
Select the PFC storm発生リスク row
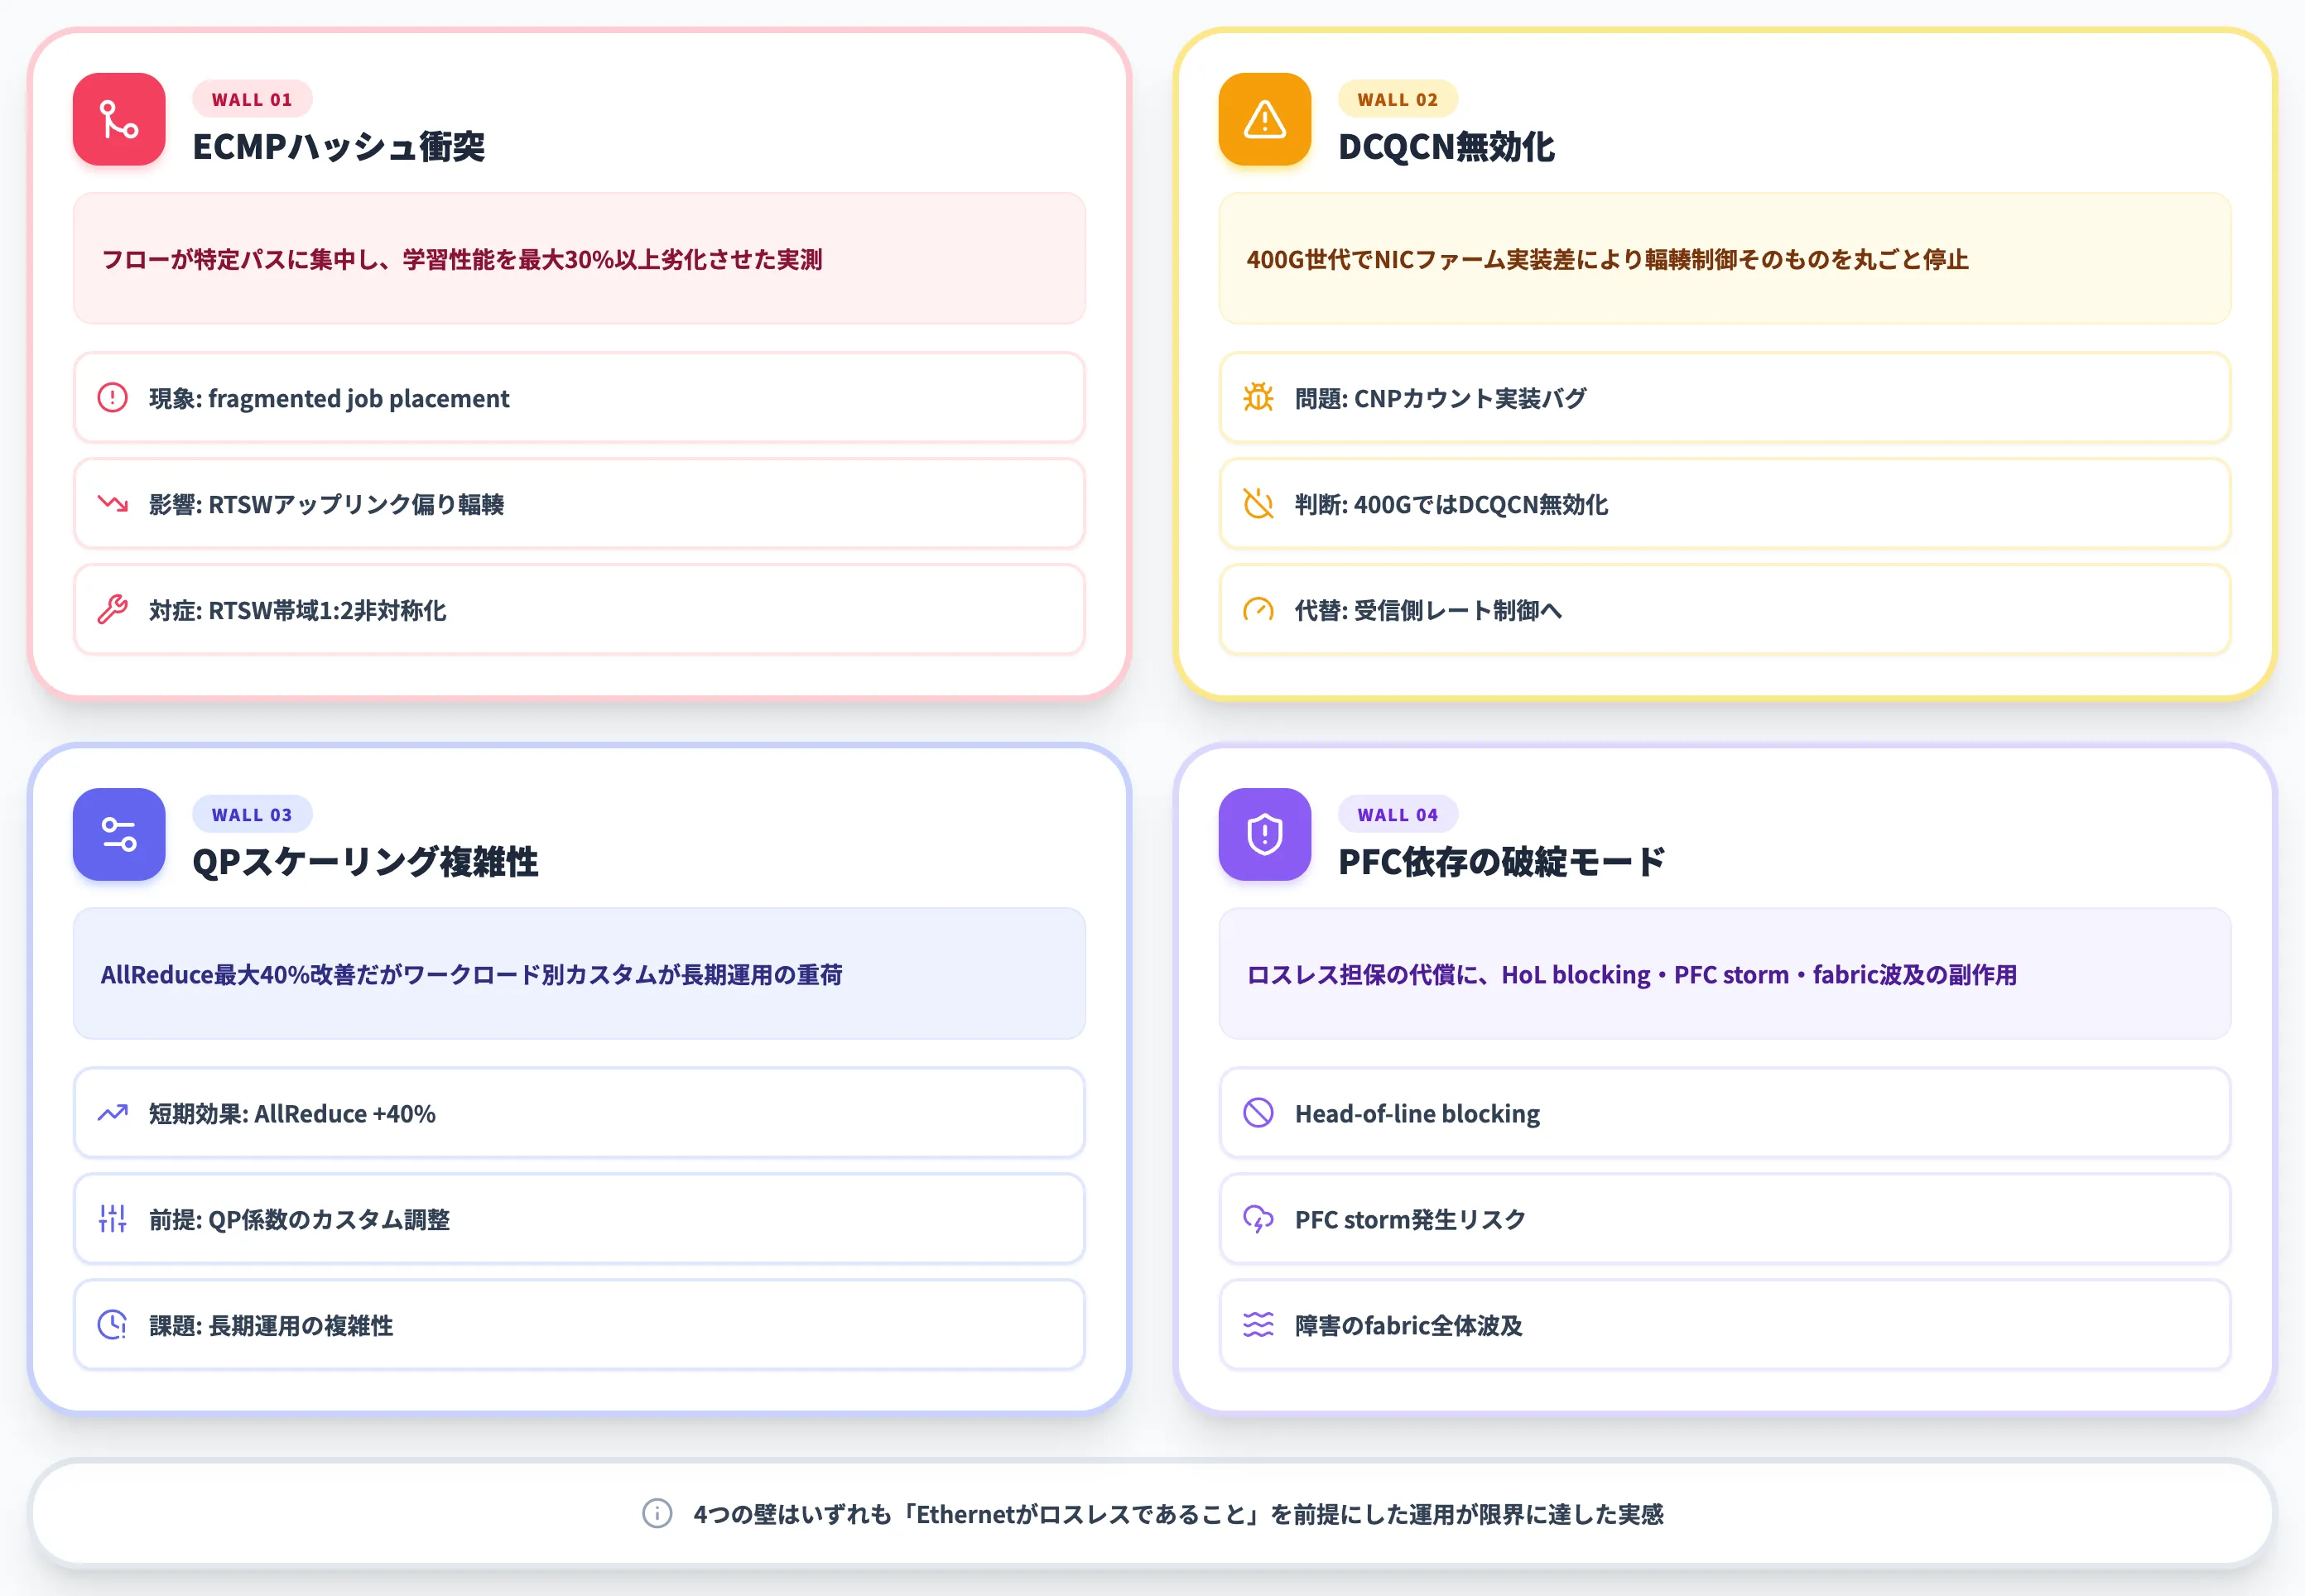click(1724, 1219)
